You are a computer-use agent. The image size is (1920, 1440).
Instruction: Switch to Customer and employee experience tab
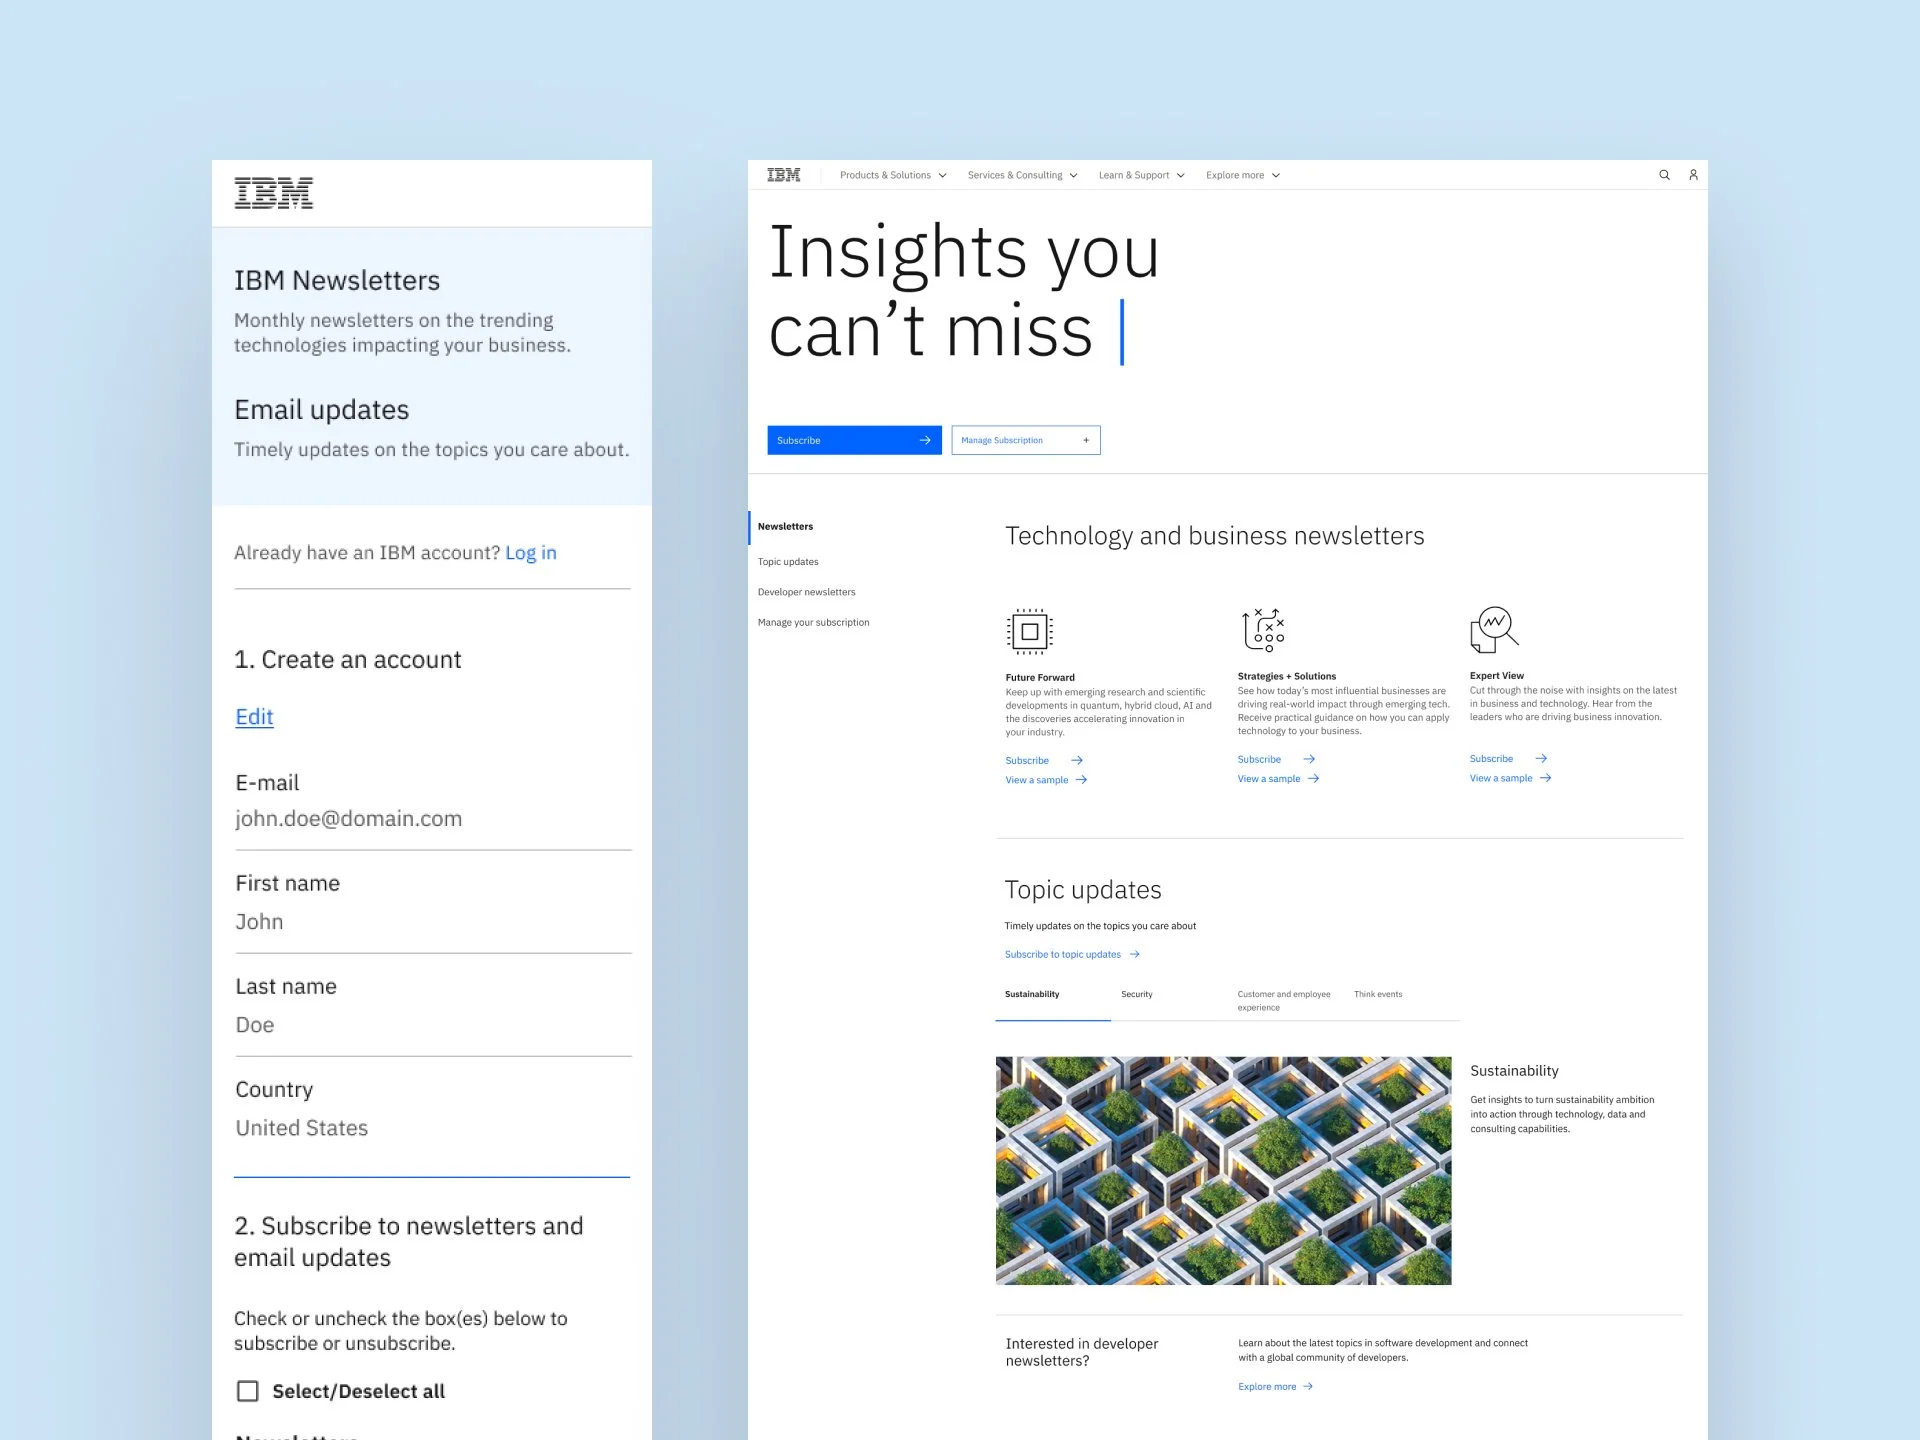pos(1284,1001)
